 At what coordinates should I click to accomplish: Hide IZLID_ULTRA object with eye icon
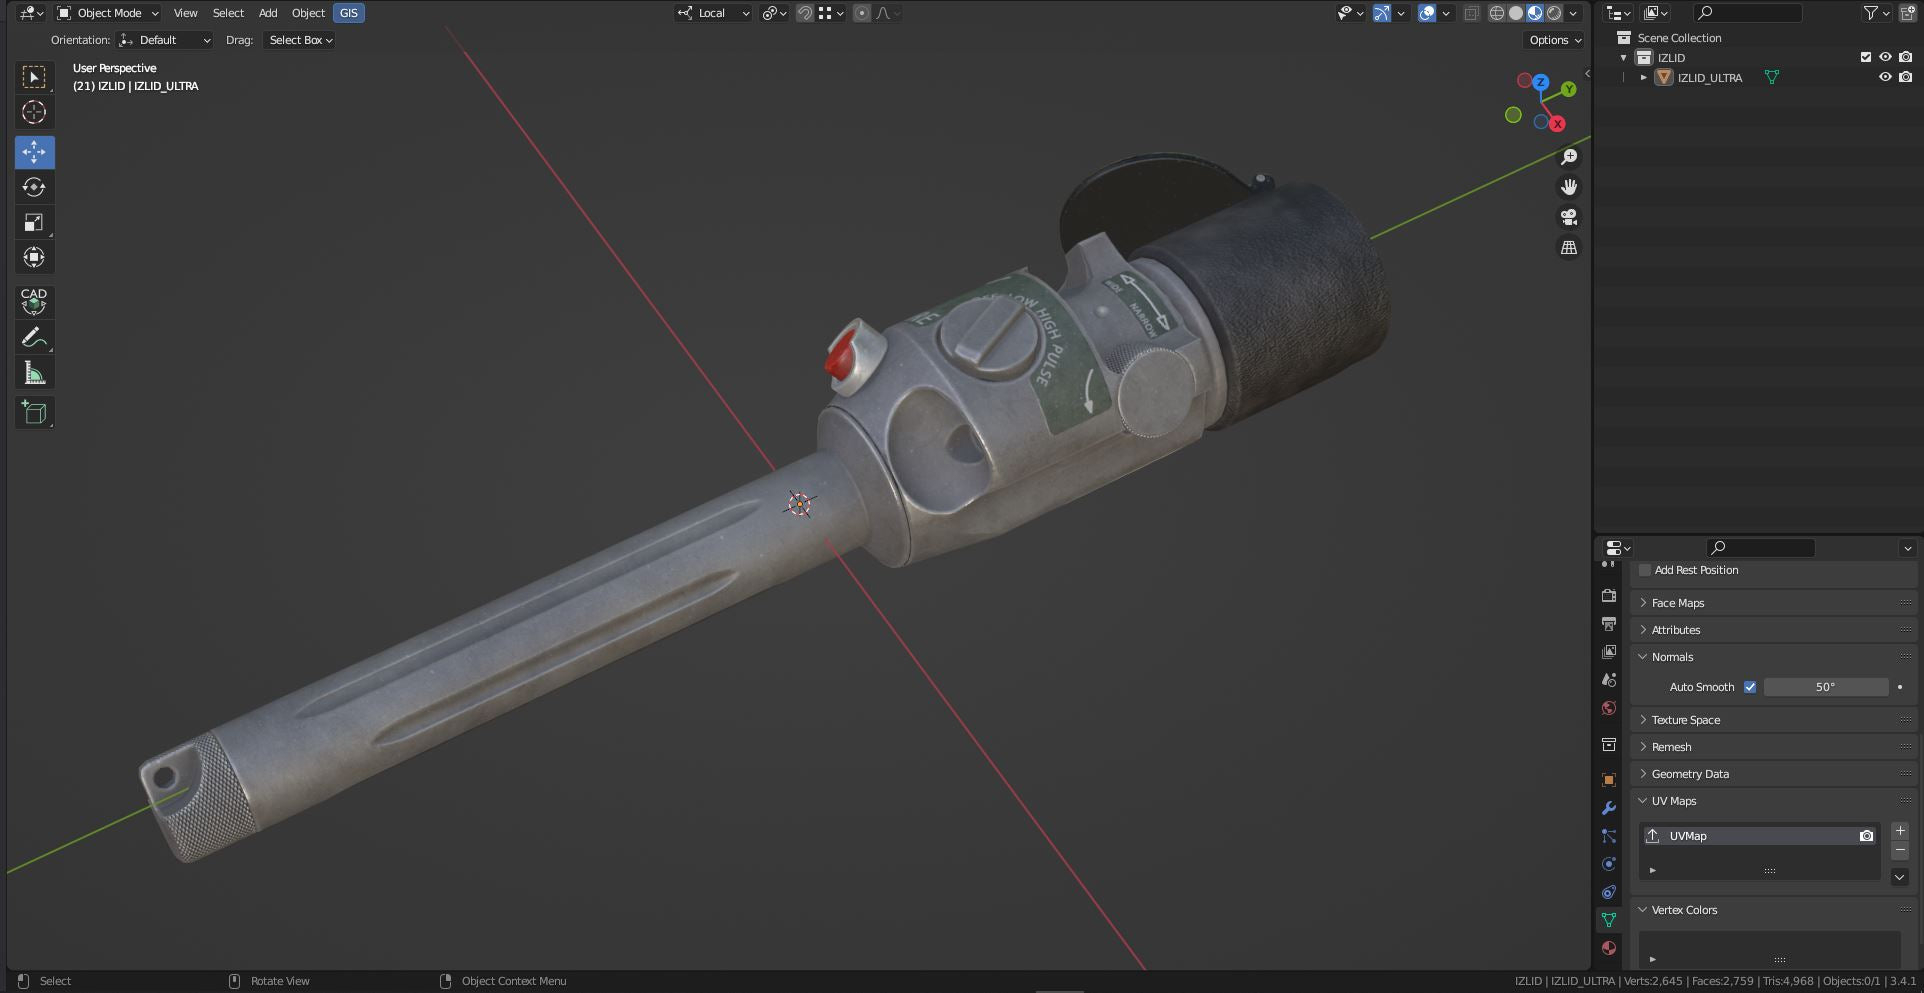click(1885, 77)
